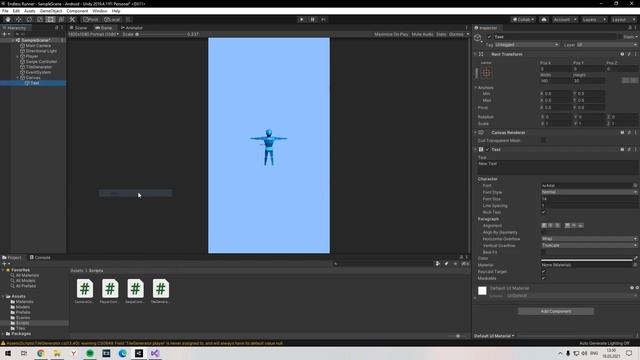This screenshot has height=360, width=640.
Task: Open the Font Style dropdown showing Normal
Action: (x=589, y=192)
